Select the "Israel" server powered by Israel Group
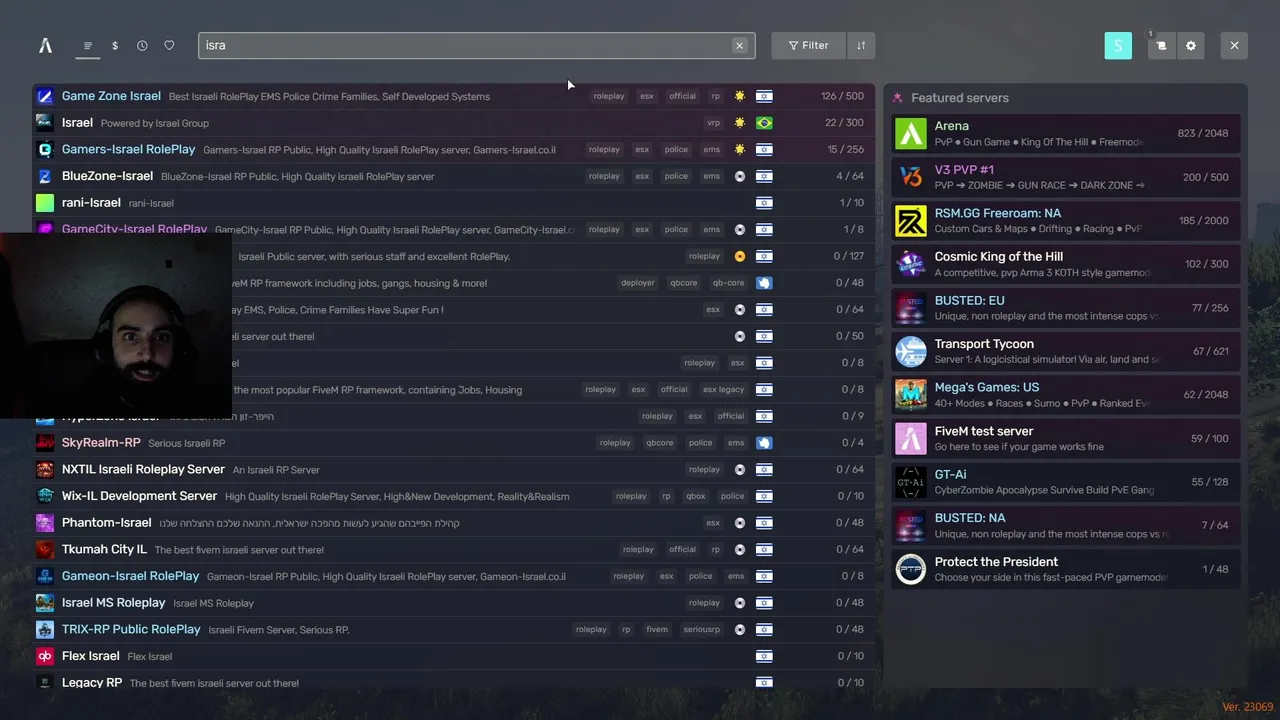 (x=77, y=123)
